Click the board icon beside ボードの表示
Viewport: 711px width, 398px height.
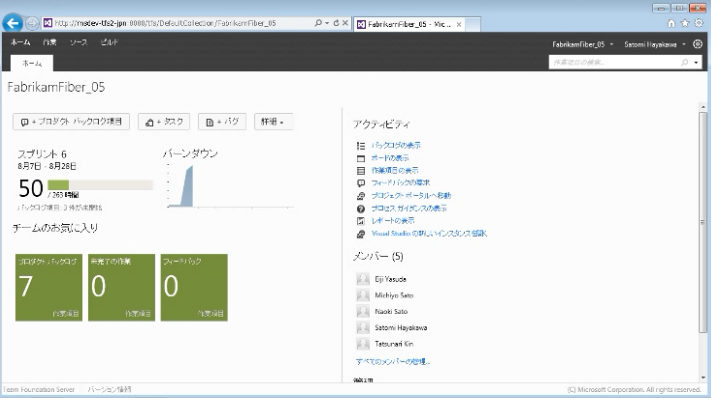[361, 158]
